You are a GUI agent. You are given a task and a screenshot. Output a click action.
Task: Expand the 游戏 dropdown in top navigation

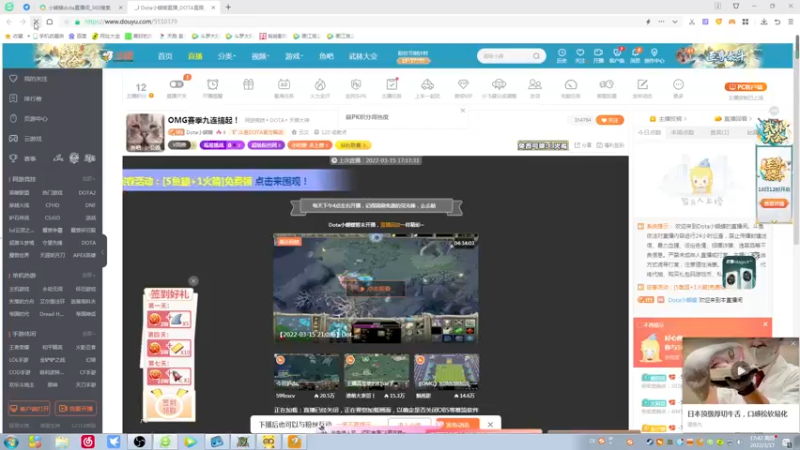[x=294, y=56]
